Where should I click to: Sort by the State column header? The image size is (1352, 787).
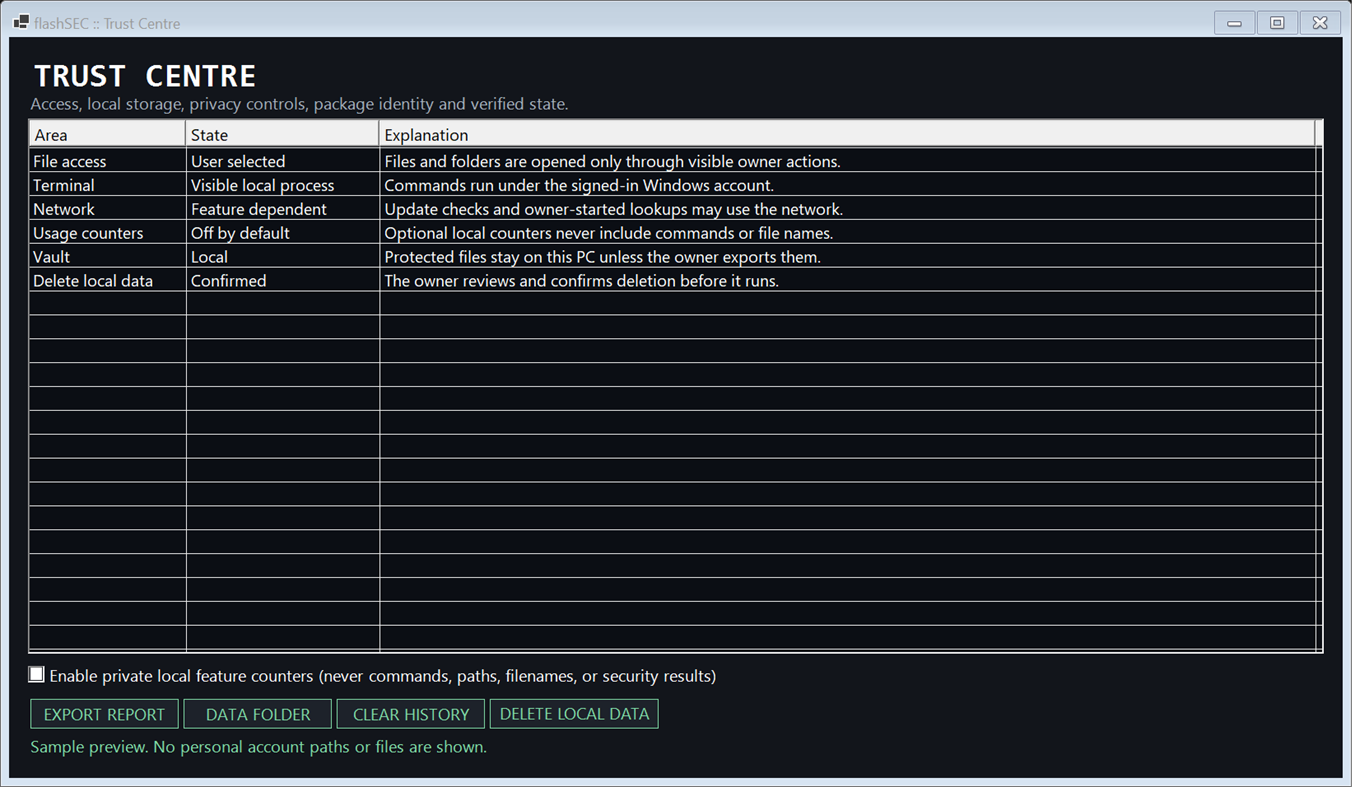tap(283, 134)
